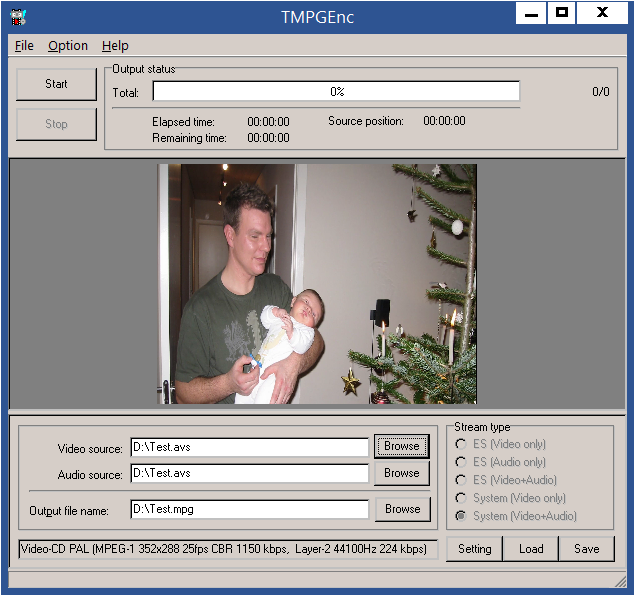Maximize the TMPGEnc window
This screenshot has height=596, width=635.
click(562, 13)
